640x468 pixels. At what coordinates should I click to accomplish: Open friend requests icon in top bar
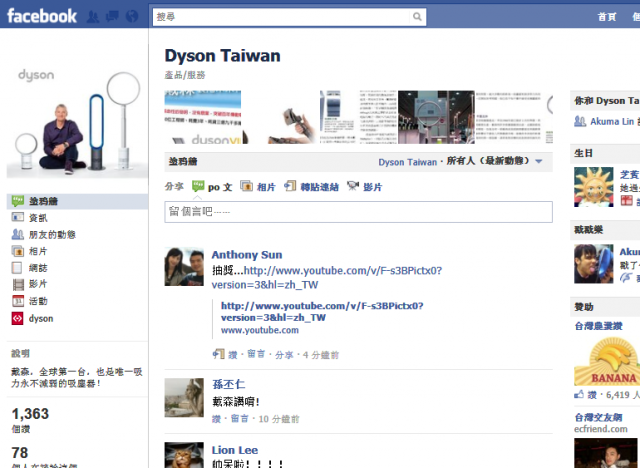coord(93,17)
